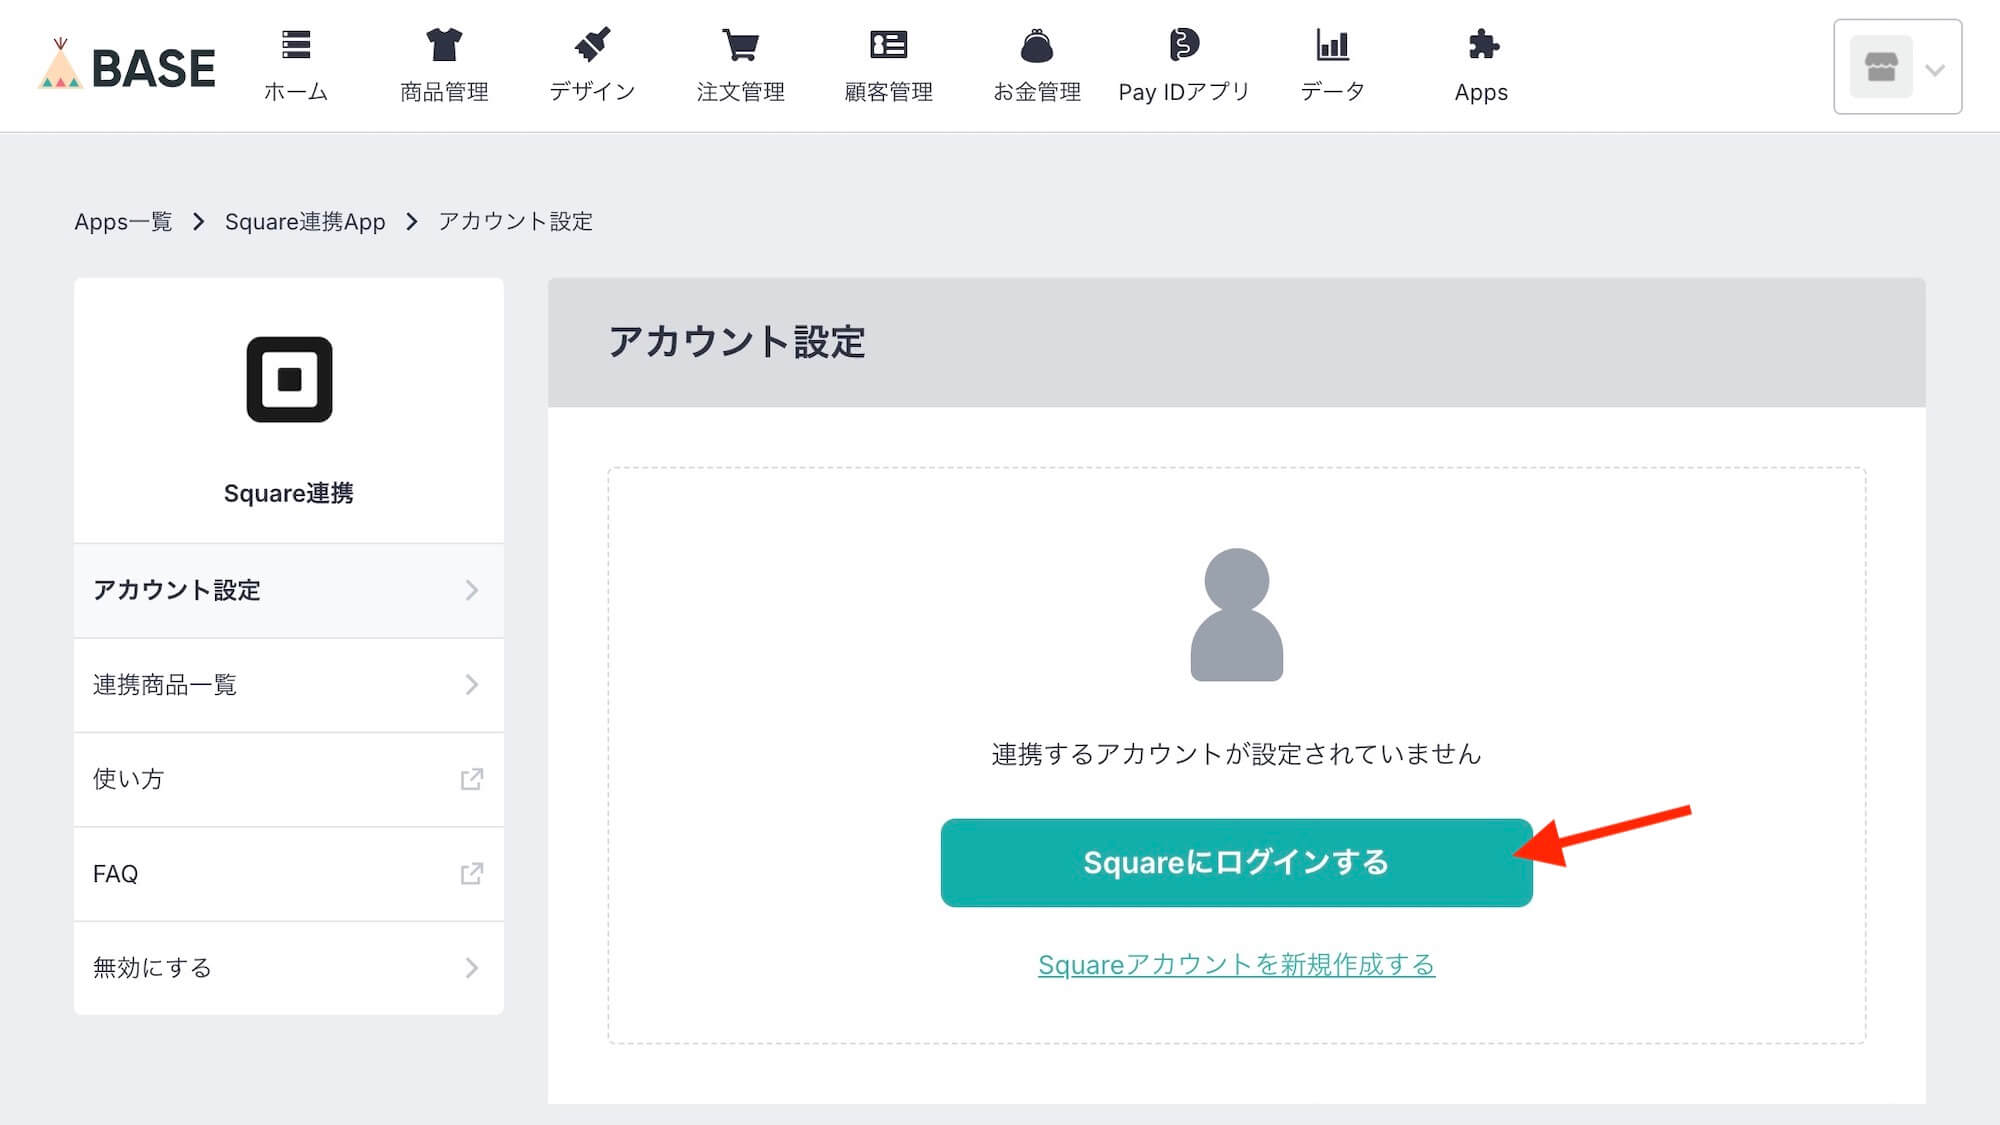
Task: Open Squareアカウントを新規作成する link
Action: (1236, 965)
